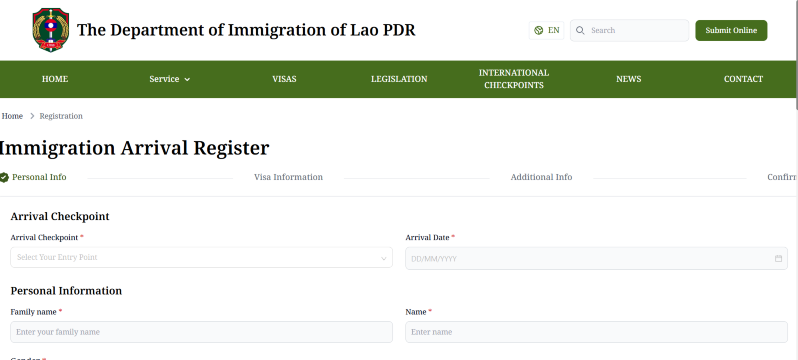The width and height of the screenshot is (798, 360).
Task: Focus the Enter name input
Action: [596, 332]
